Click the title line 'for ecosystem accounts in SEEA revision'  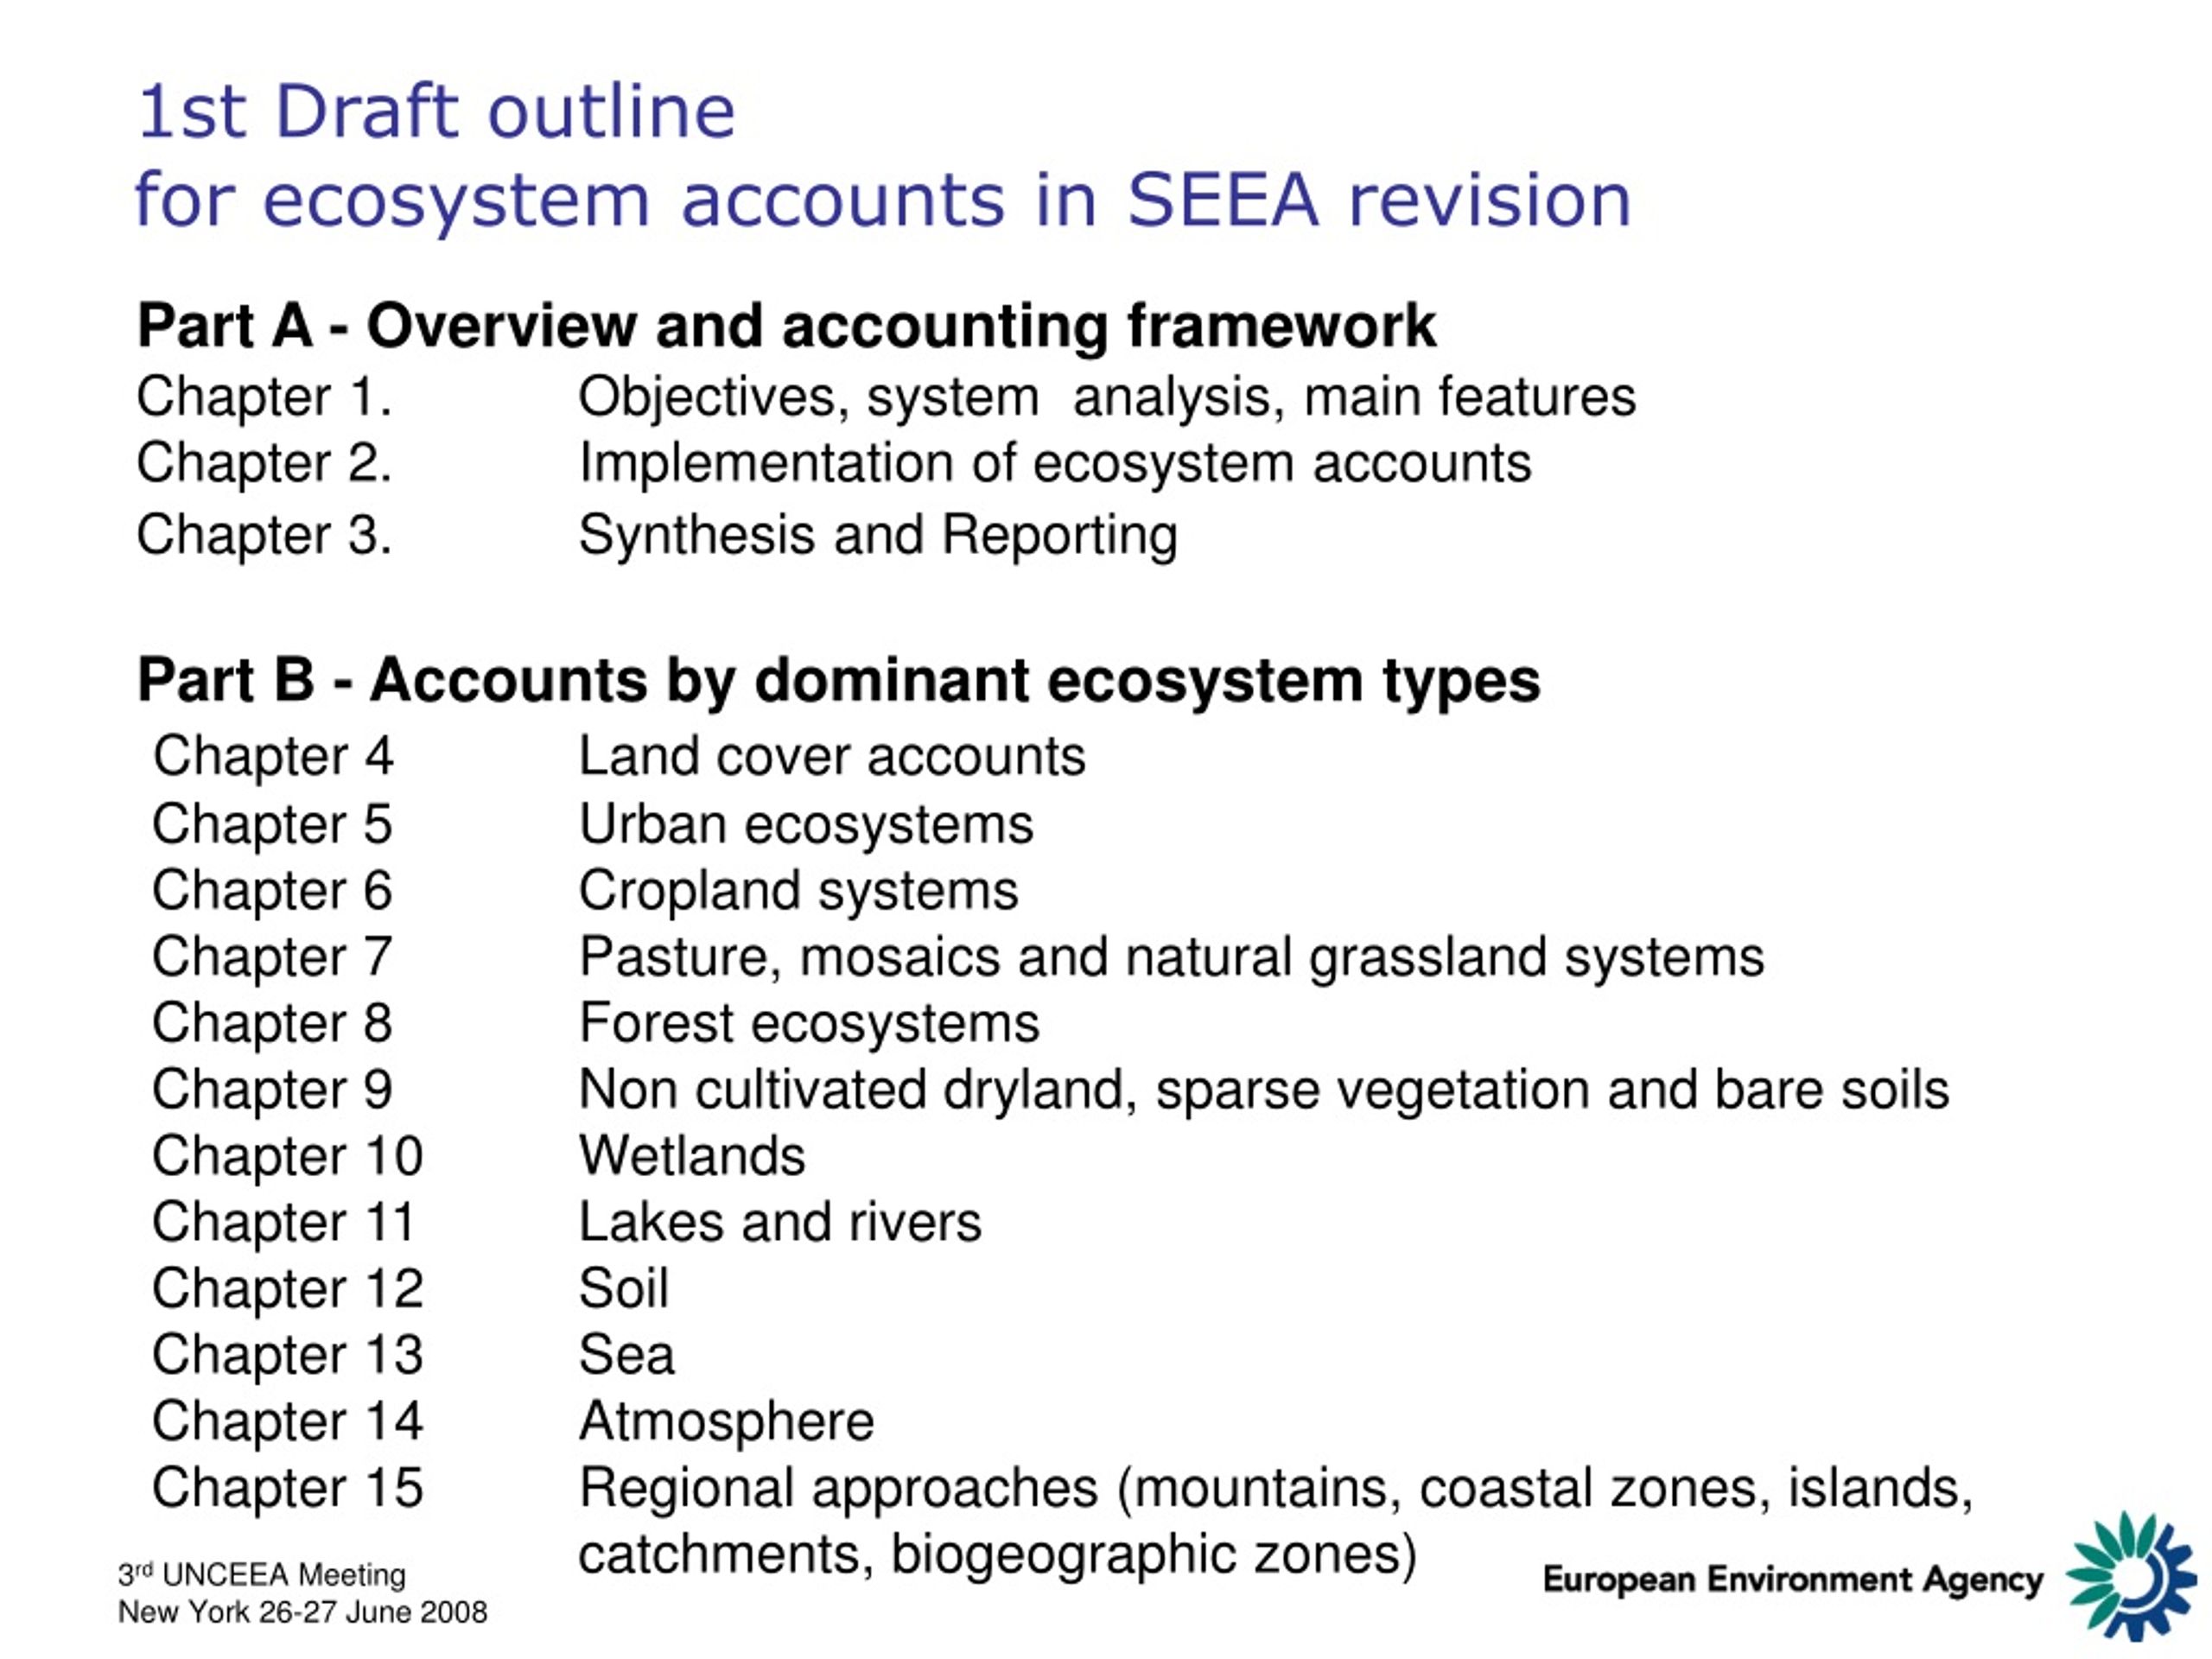883,201
